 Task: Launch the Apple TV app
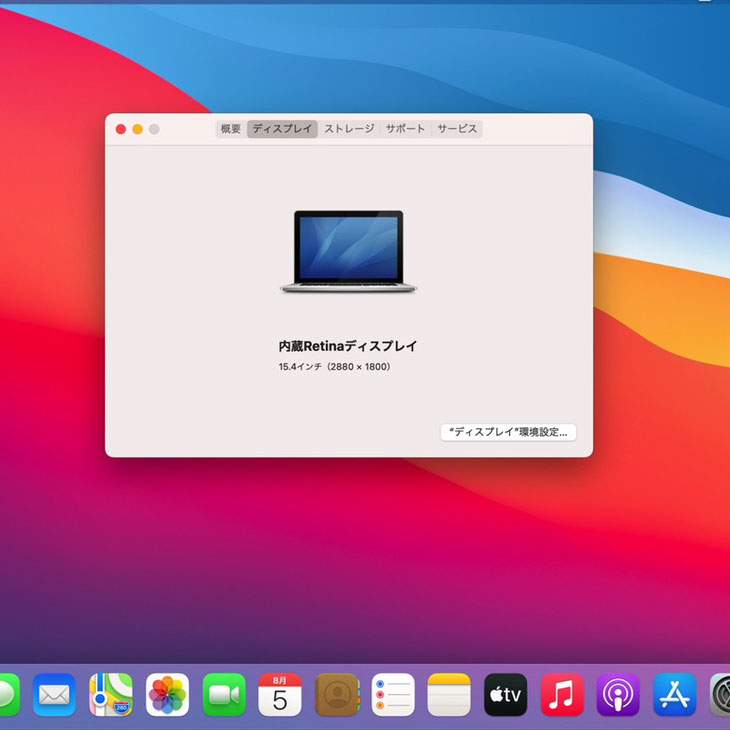pos(506,694)
